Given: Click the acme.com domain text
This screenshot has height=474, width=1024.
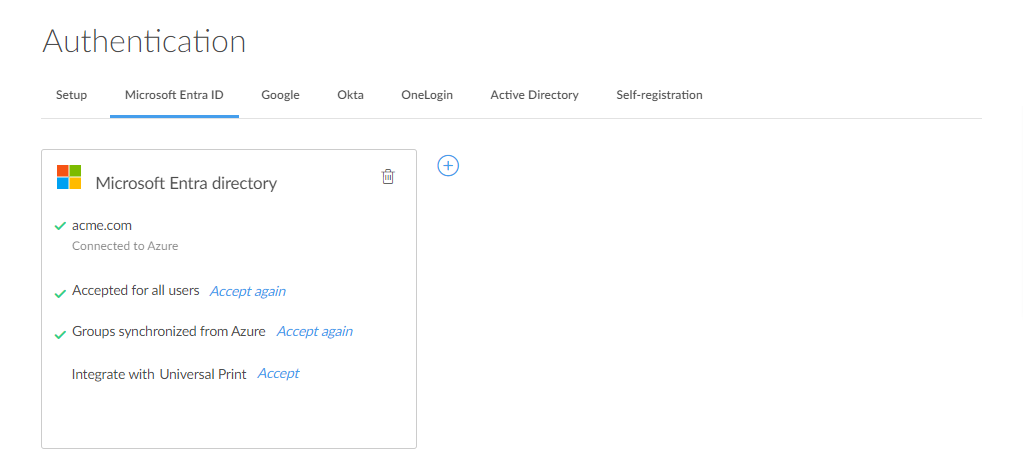Looking at the screenshot, I should pyautogui.click(x=102, y=226).
